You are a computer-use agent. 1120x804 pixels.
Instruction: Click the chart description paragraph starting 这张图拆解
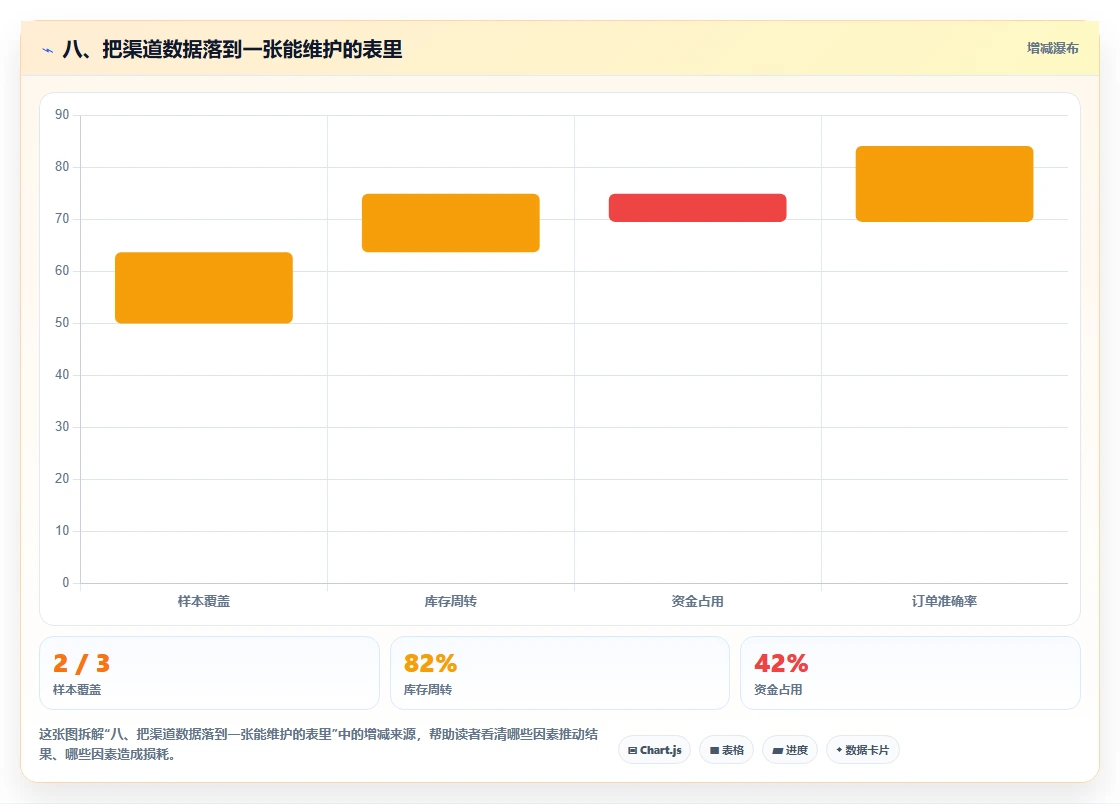click(x=319, y=744)
